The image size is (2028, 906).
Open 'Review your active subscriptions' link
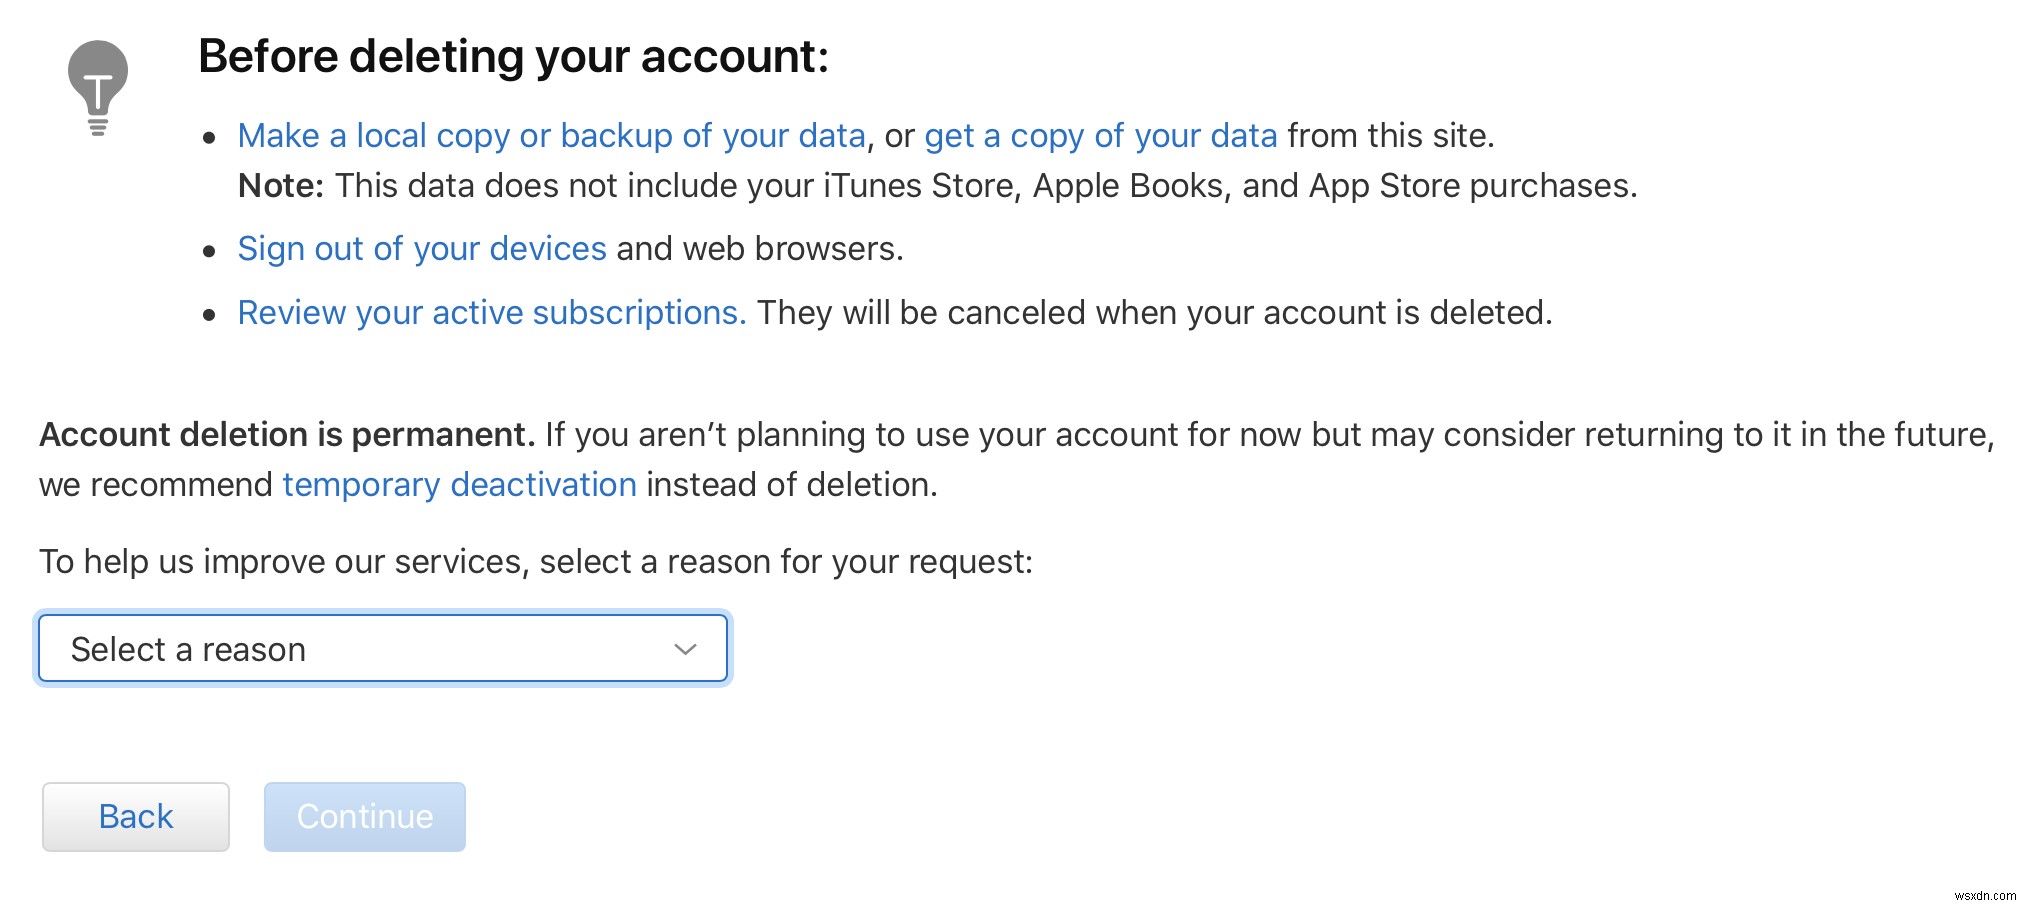pos(491,312)
